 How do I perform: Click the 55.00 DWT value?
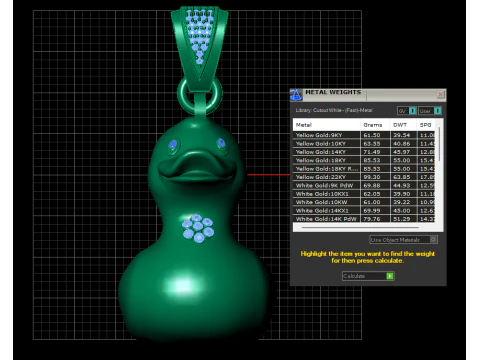coord(402,160)
